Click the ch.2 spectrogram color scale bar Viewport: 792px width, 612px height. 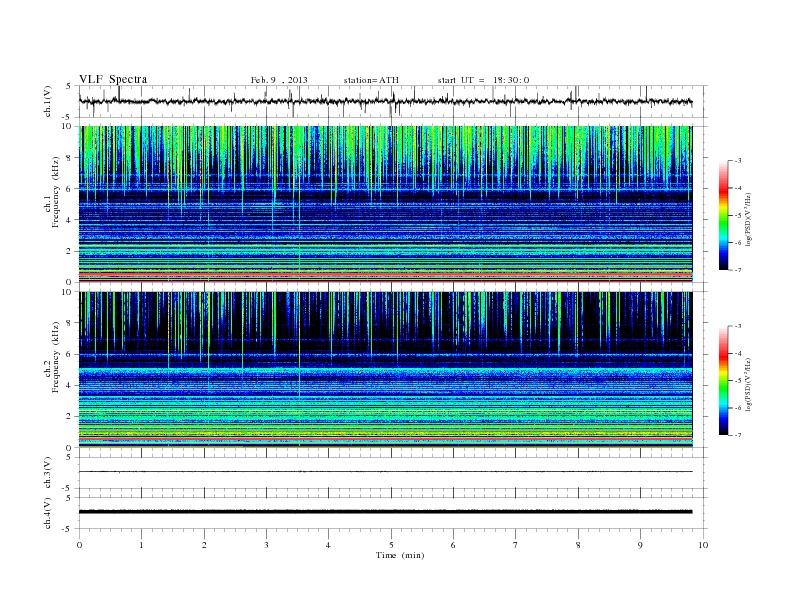(723, 381)
